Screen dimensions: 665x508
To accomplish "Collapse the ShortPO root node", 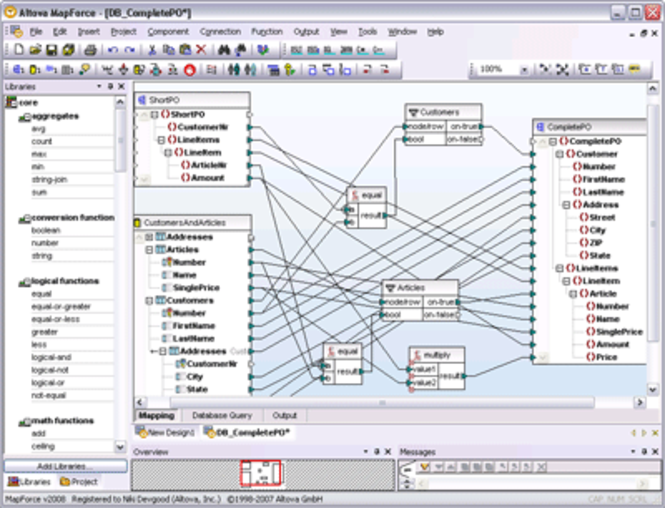I will click(x=155, y=114).
